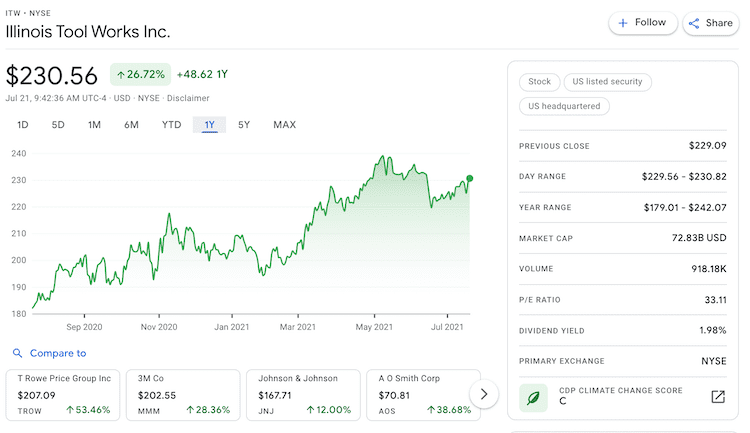Show the MAX price chart
This screenshot has width=750, height=433.
(x=285, y=125)
